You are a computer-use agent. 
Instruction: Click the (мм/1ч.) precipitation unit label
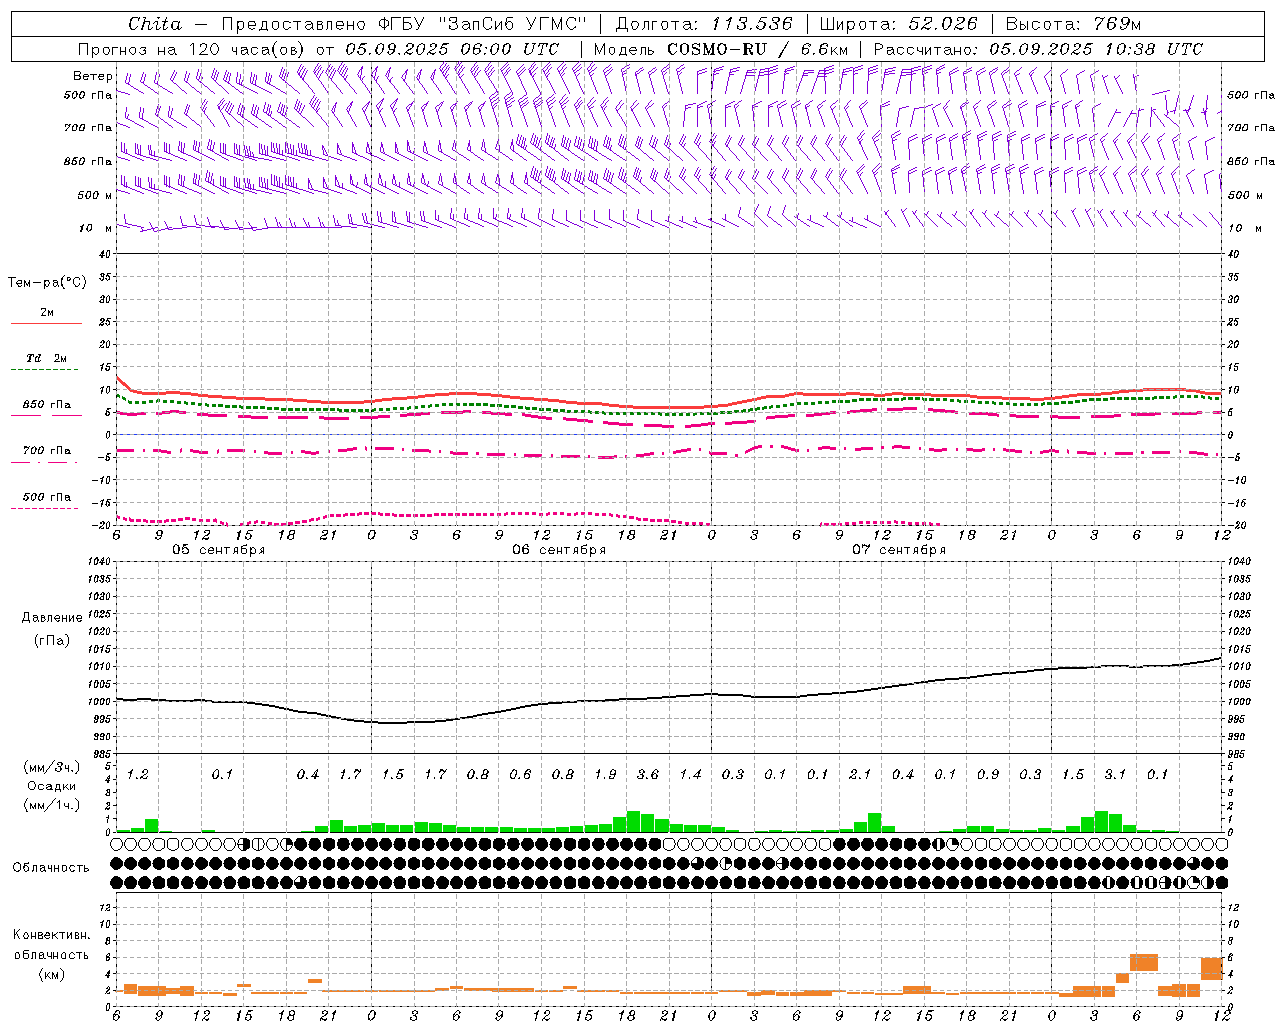[x=50, y=806]
